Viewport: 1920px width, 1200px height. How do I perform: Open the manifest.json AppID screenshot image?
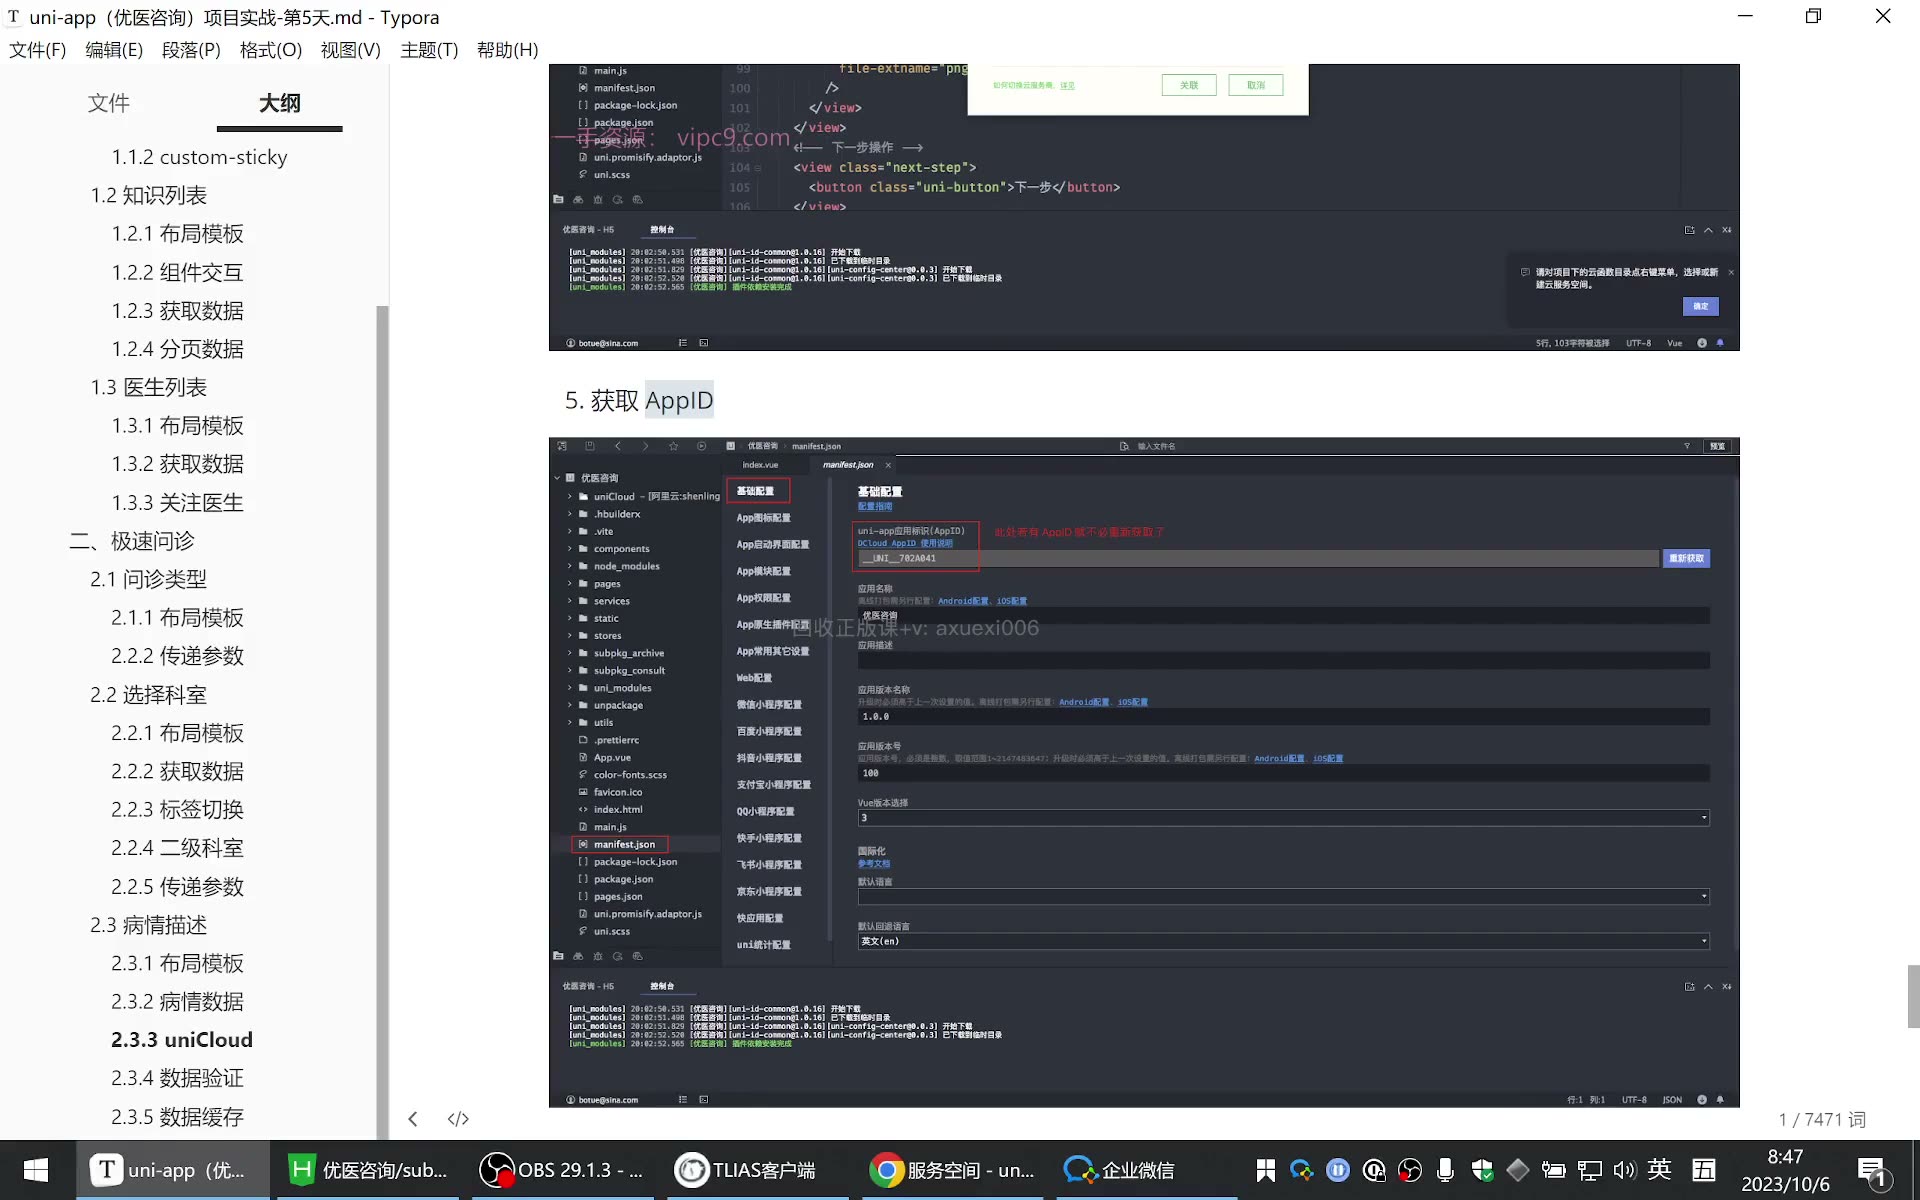[x=1144, y=772]
